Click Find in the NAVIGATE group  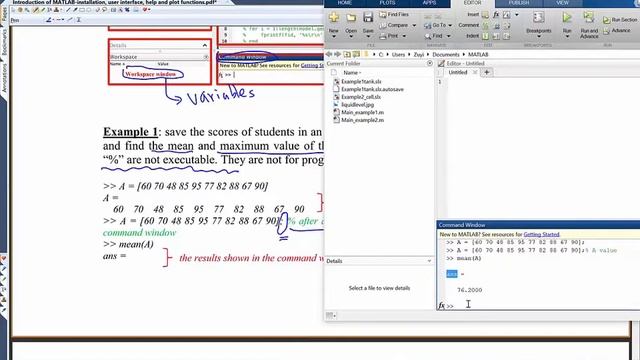point(433,36)
